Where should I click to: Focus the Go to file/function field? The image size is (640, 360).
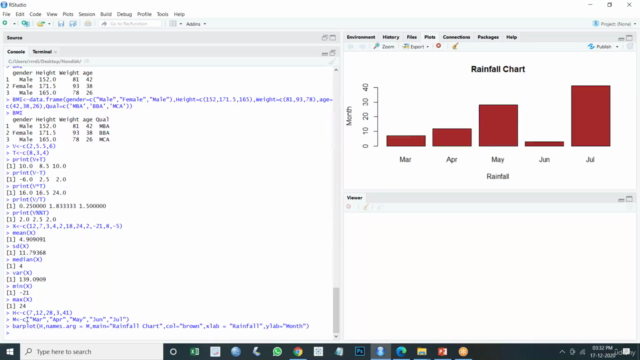pyautogui.click(x=130, y=24)
